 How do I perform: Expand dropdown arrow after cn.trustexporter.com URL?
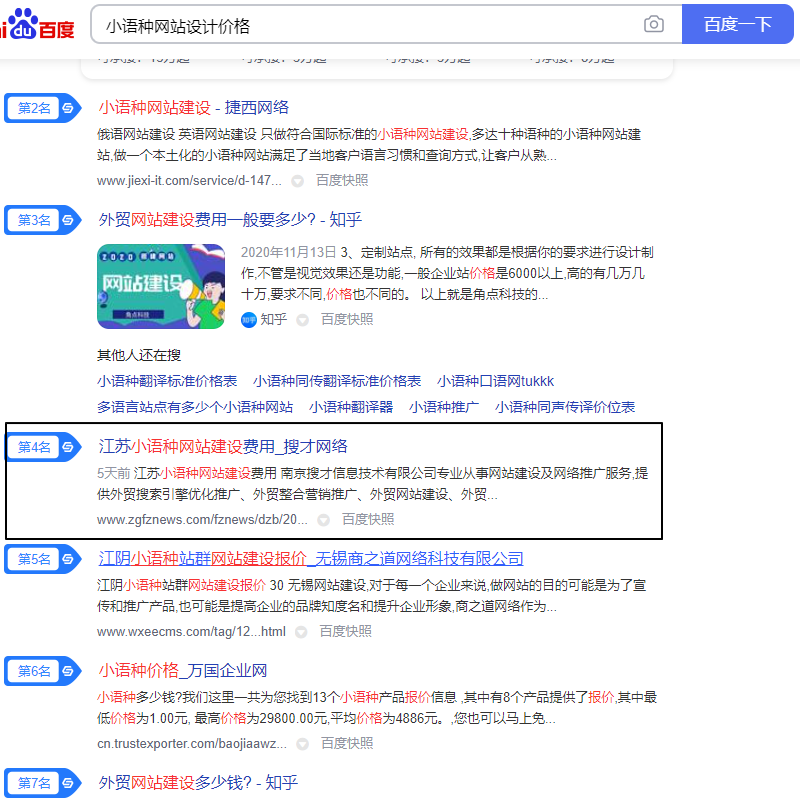(303, 744)
